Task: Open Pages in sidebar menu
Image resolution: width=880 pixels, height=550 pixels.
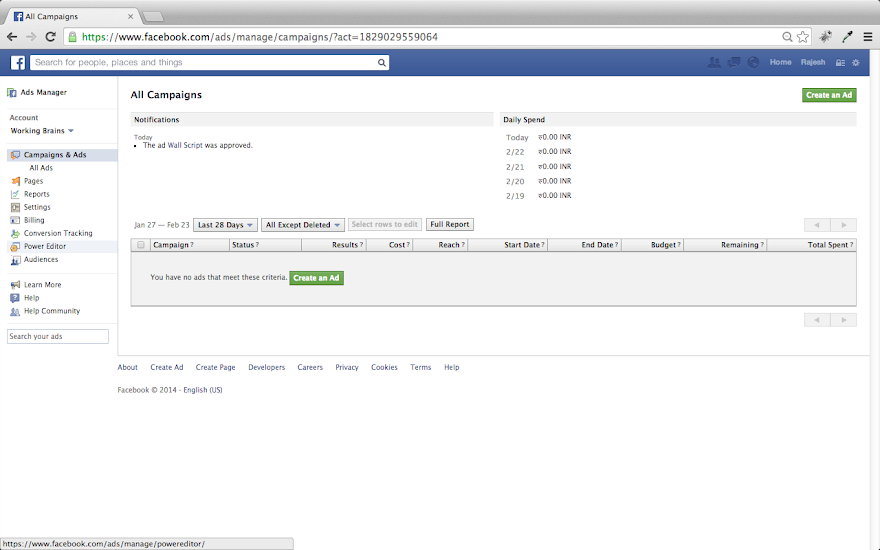Action: pyautogui.click(x=34, y=181)
